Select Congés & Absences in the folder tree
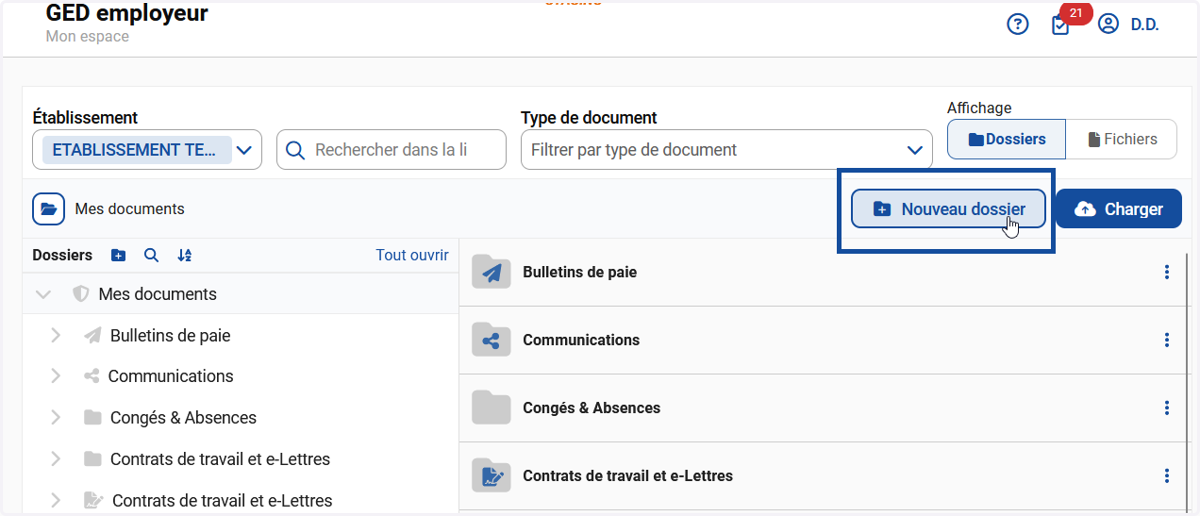This screenshot has height=516, width=1200. (x=183, y=417)
